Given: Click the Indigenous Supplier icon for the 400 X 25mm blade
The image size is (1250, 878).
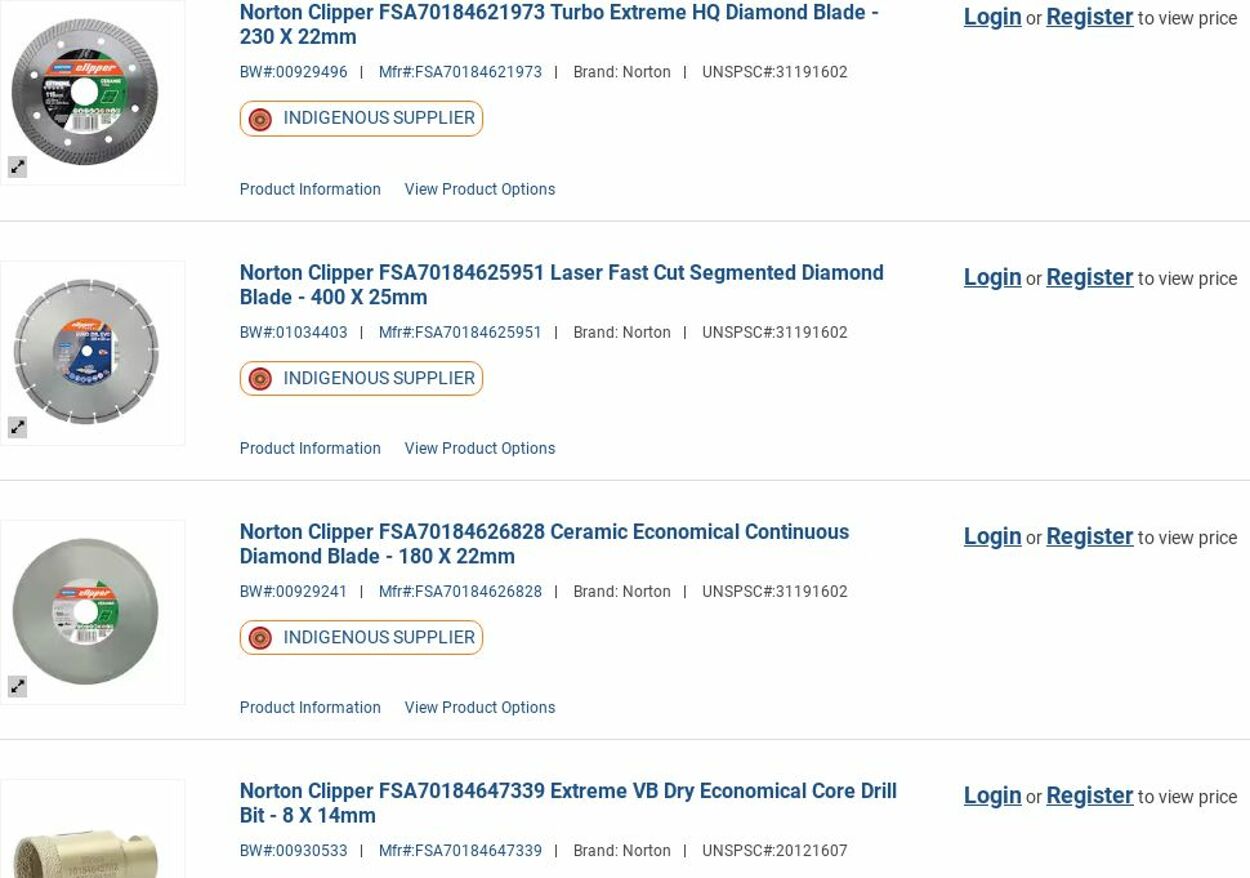Looking at the screenshot, I should click(260, 379).
